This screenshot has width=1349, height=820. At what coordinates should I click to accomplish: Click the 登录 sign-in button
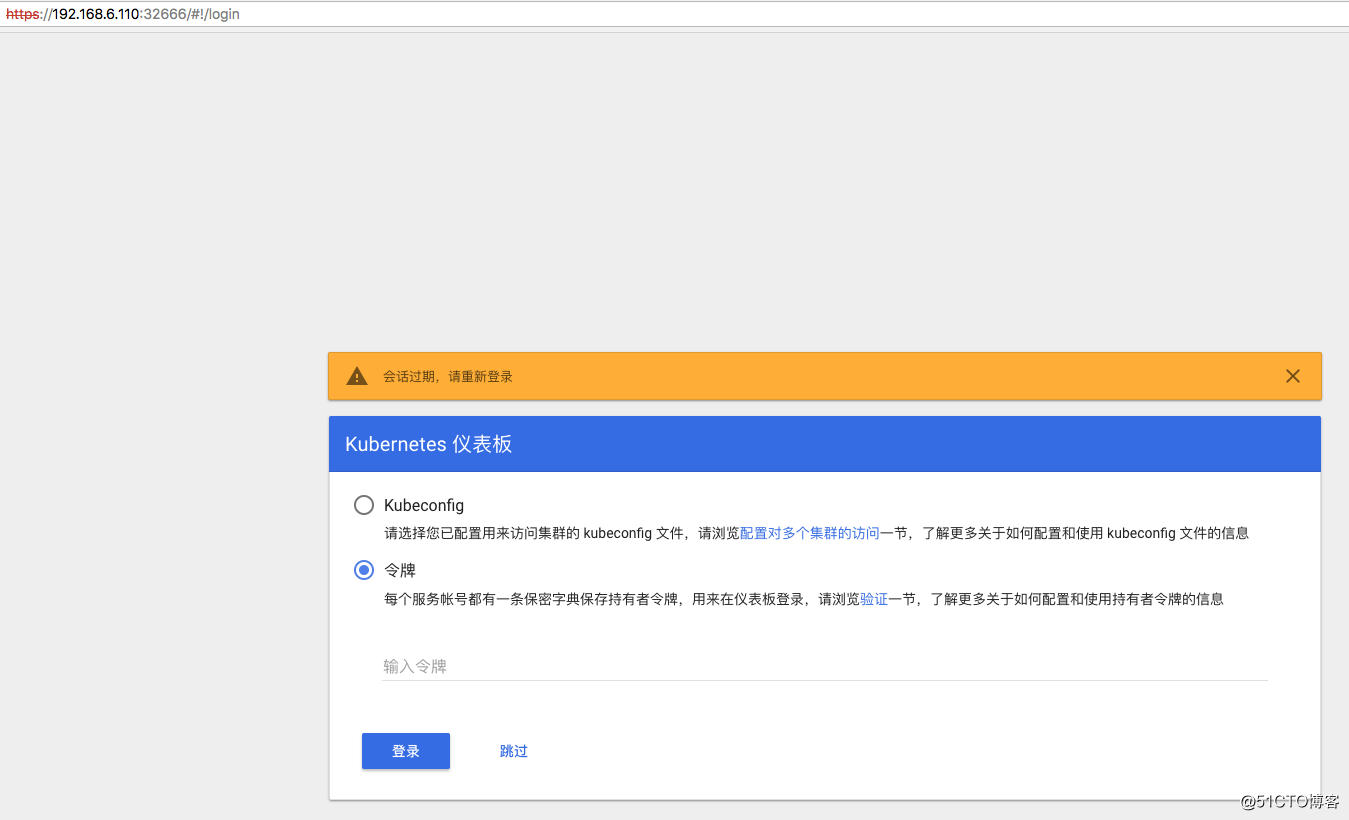click(406, 751)
